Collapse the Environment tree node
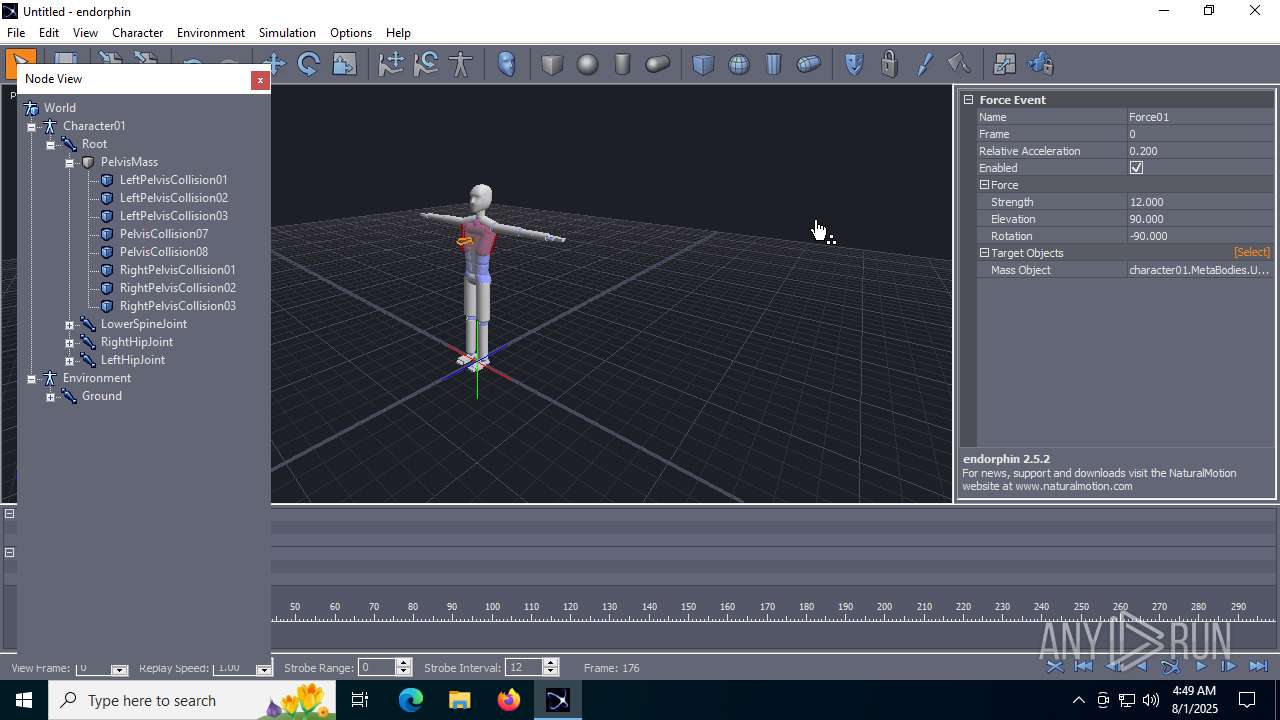This screenshot has height=720, width=1280. pos(32,379)
